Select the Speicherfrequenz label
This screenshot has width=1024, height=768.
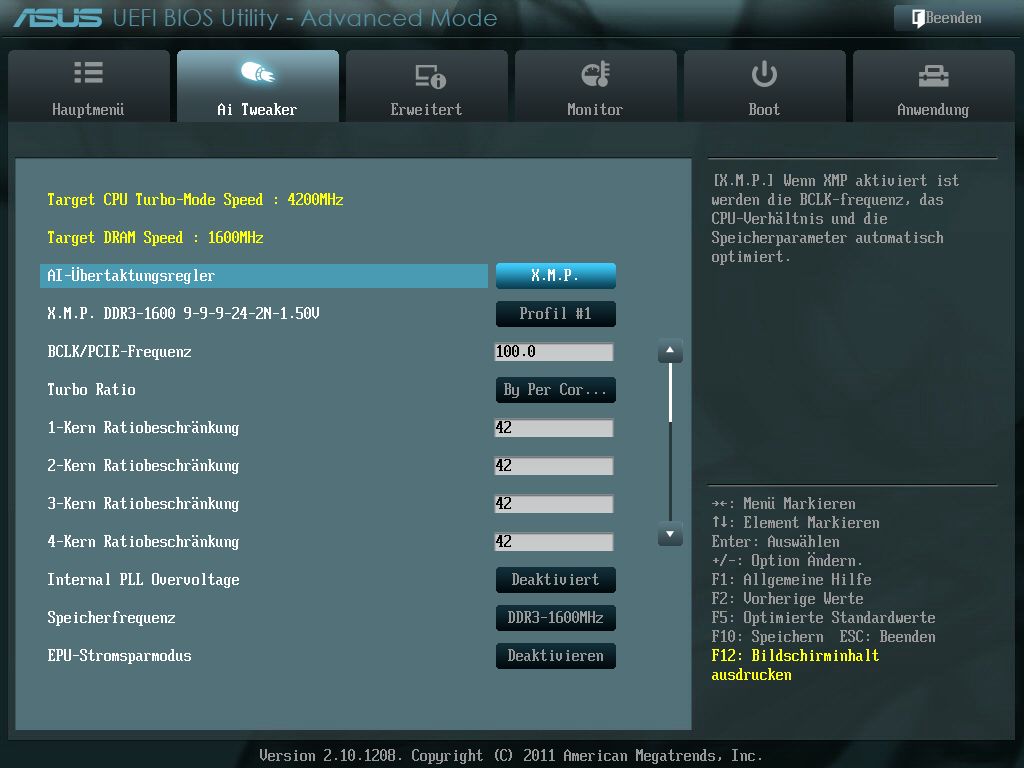tap(111, 618)
